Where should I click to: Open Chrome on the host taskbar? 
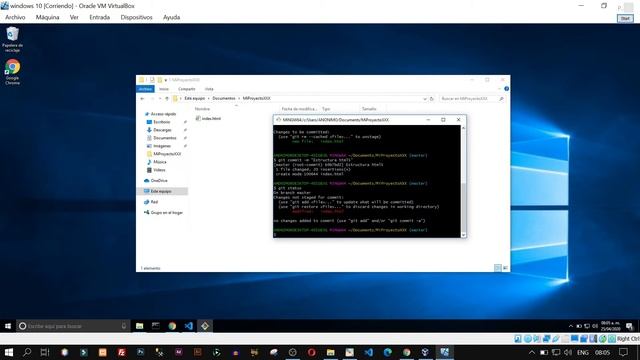407,352
